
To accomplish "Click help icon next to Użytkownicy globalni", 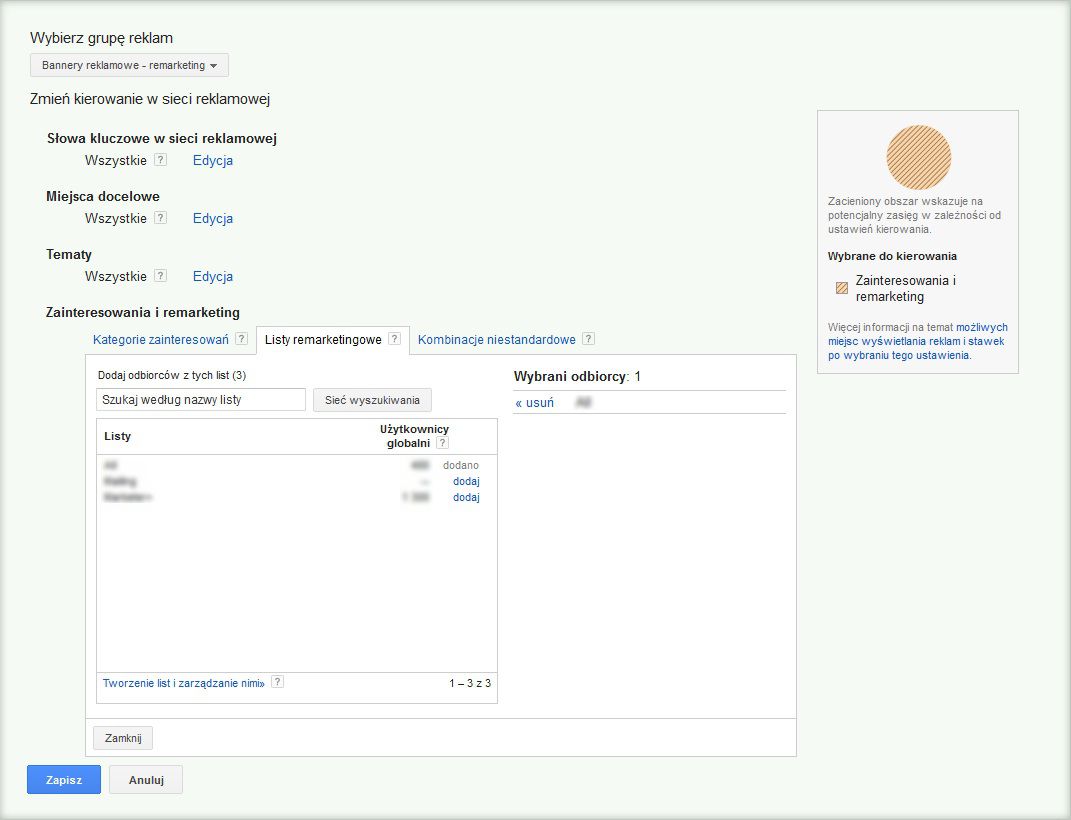I will pyautogui.click(x=443, y=443).
